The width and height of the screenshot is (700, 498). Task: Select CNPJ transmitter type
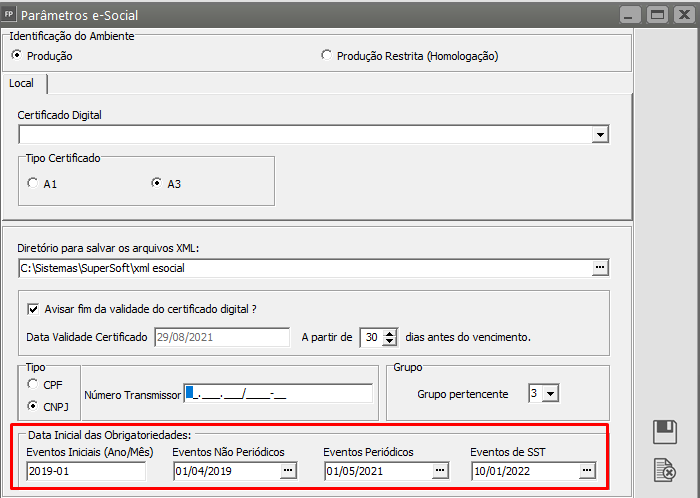[x=34, y=405]
